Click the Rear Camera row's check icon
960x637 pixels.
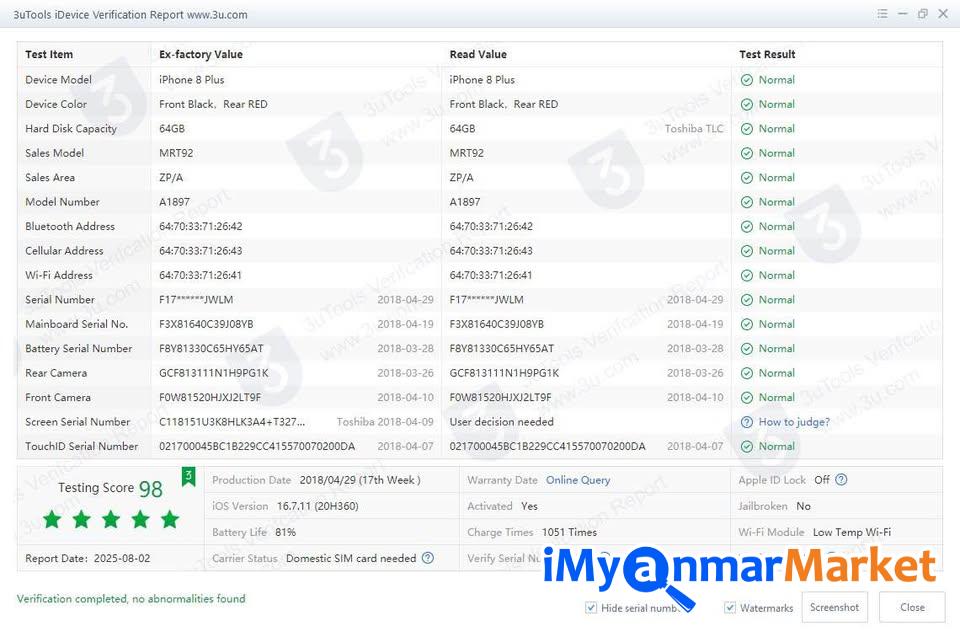coord(746,374)
